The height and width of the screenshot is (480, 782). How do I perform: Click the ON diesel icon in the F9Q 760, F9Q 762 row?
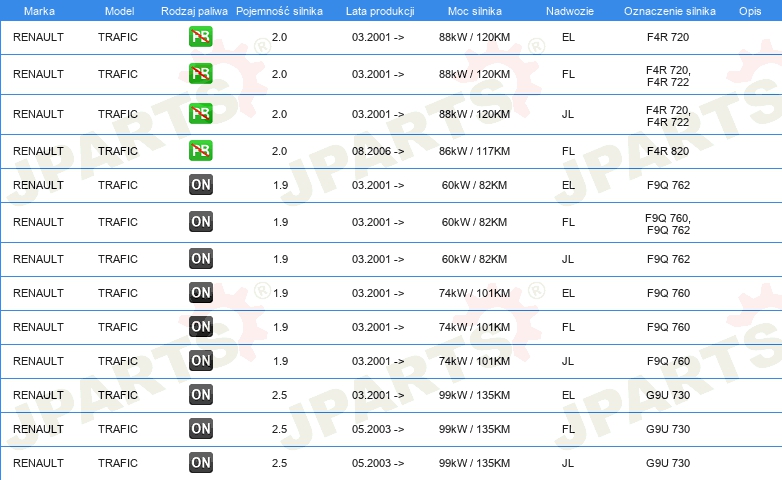200,221
